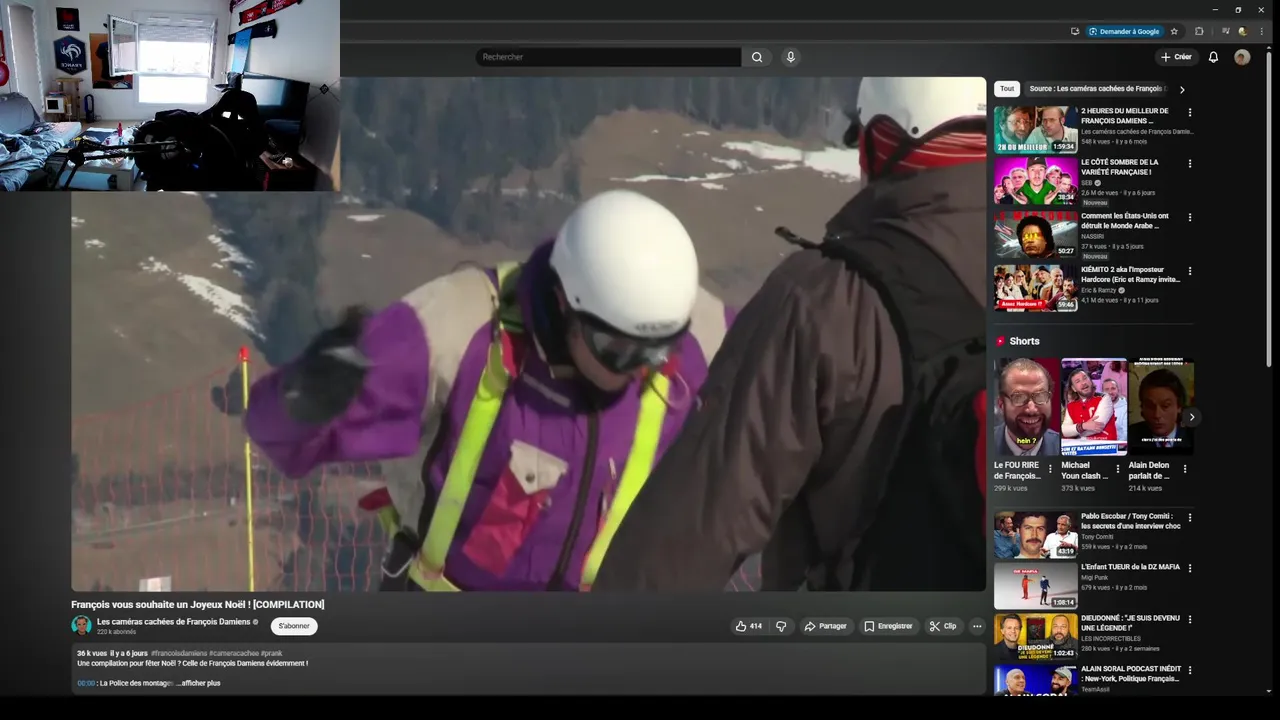
Task: Click 'Demander à Google' in address bar
Action: click(1123, 31)
